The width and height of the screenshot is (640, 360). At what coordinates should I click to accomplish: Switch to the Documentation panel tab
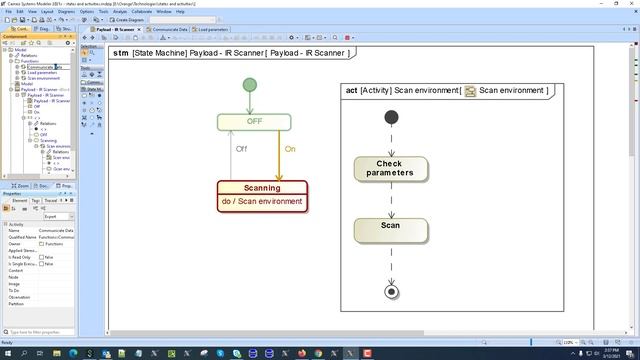click(x=41, y=186)
